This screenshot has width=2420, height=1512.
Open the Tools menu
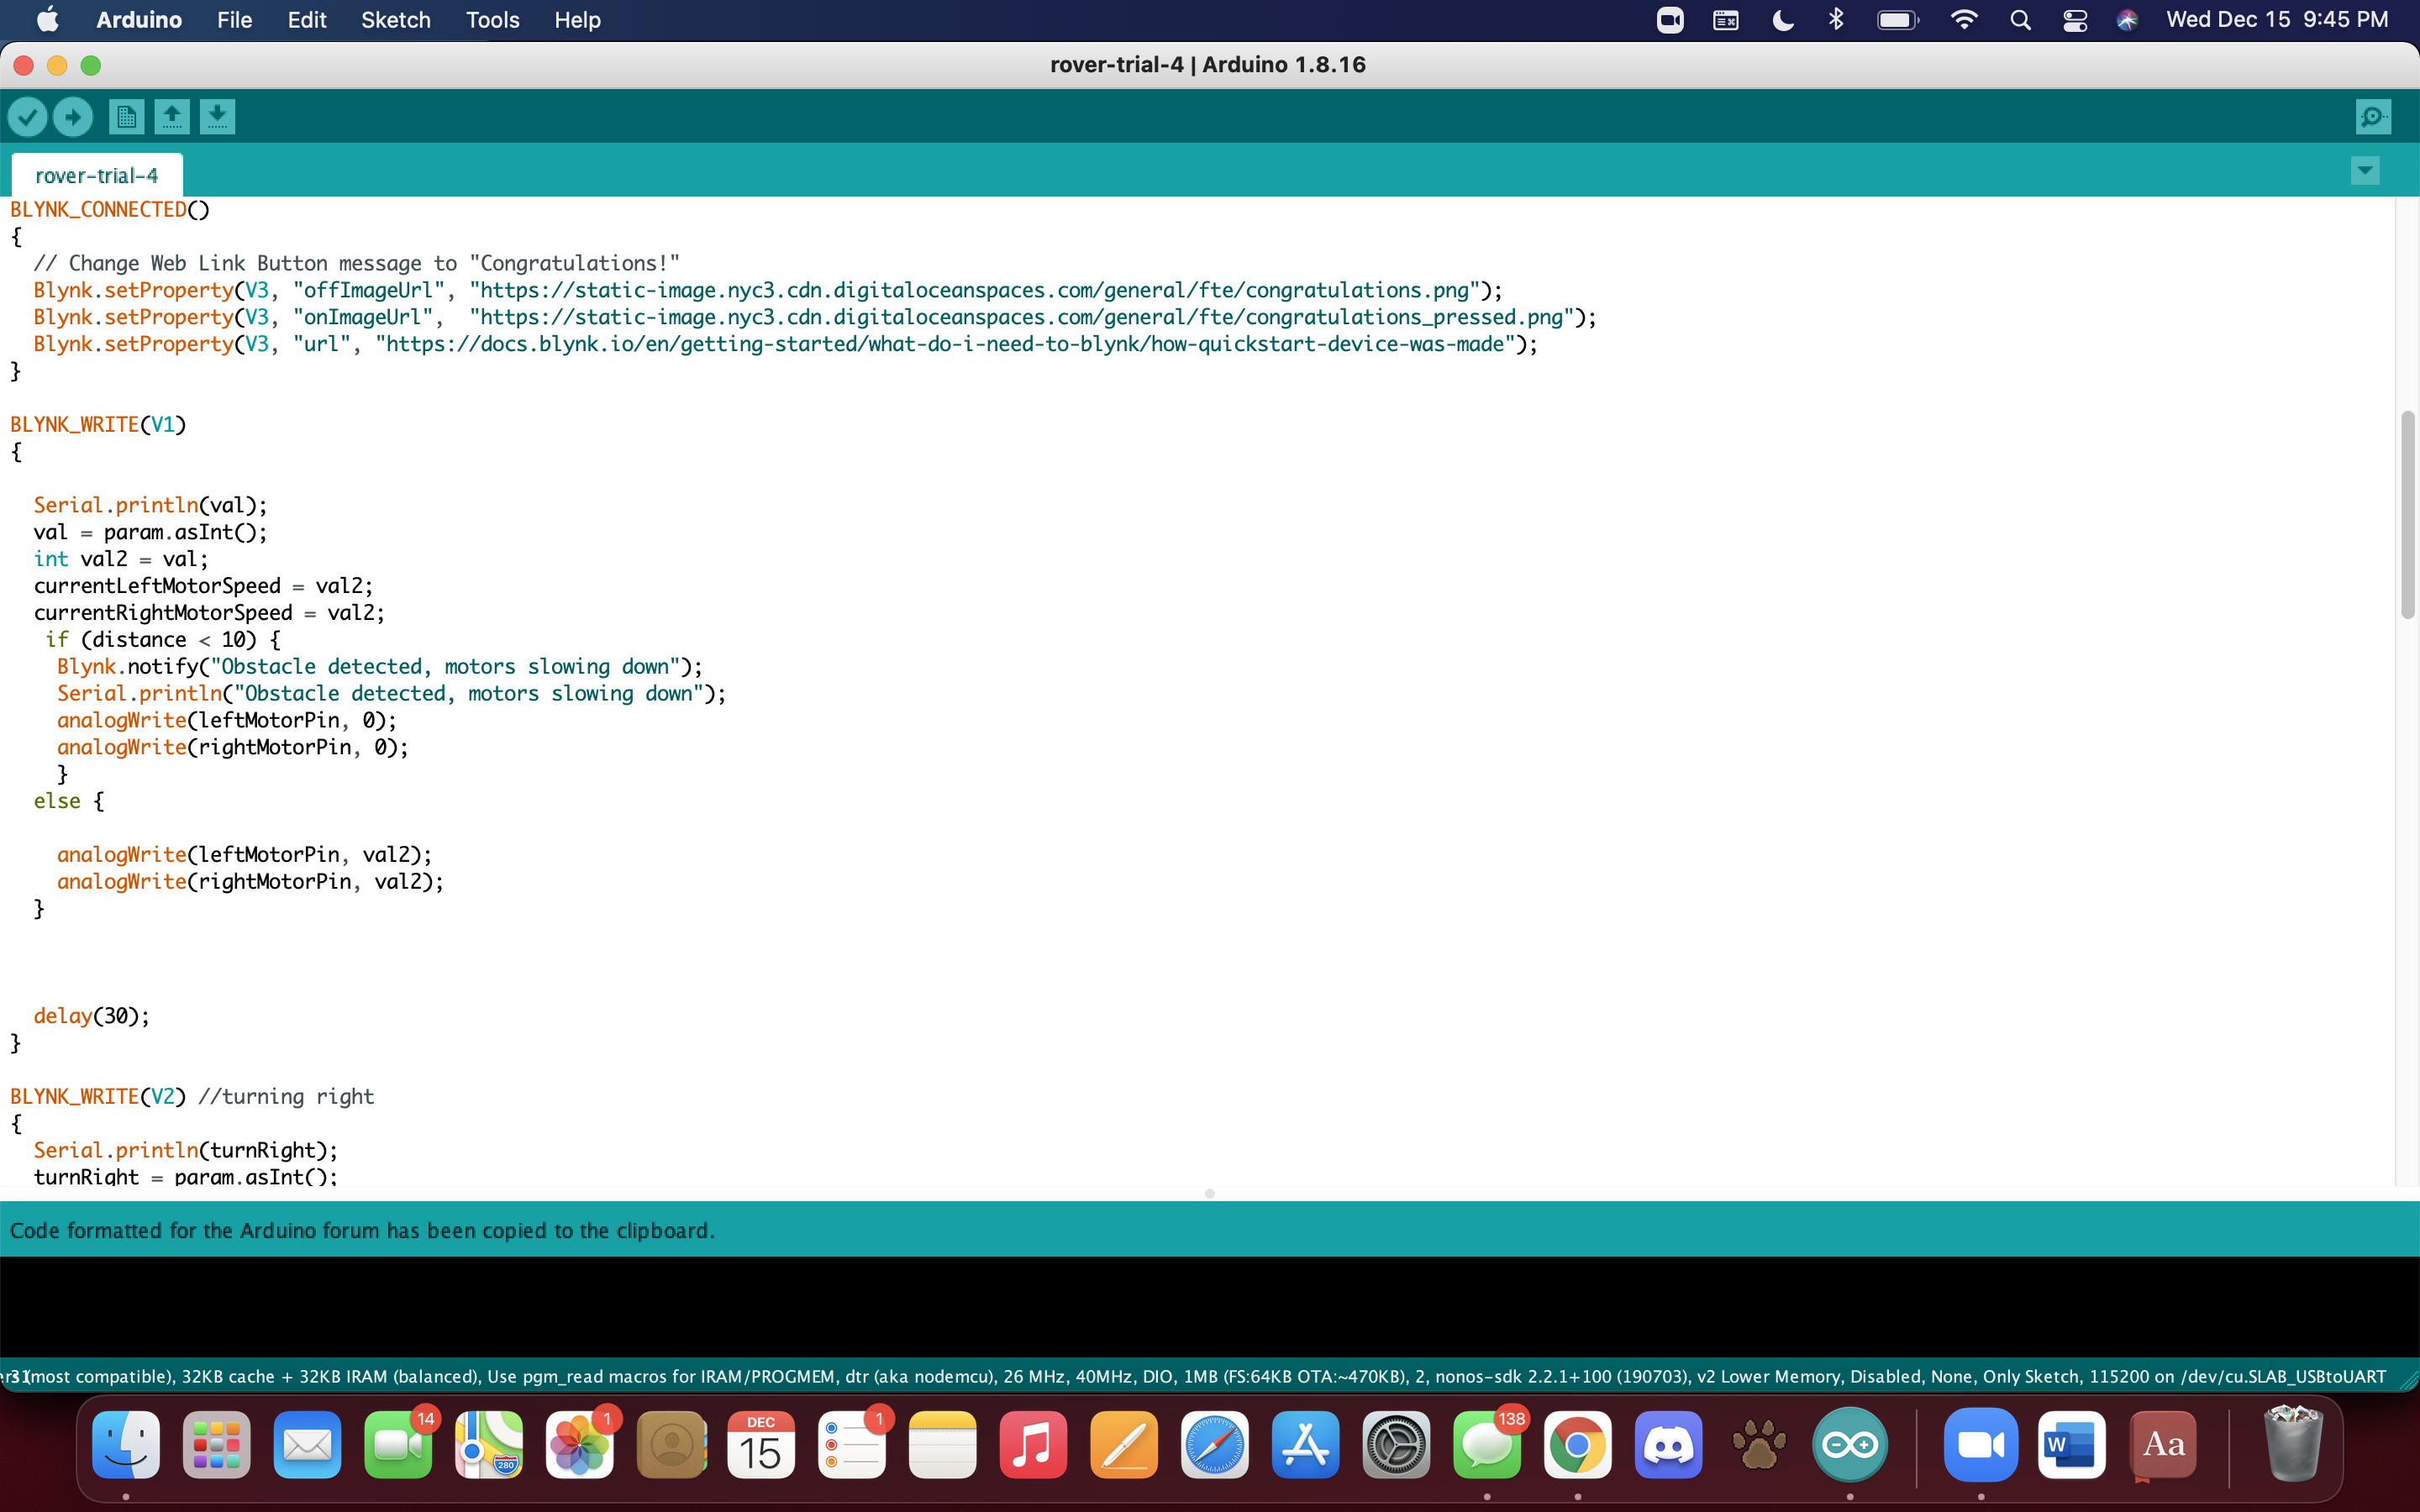coord(492,20)
